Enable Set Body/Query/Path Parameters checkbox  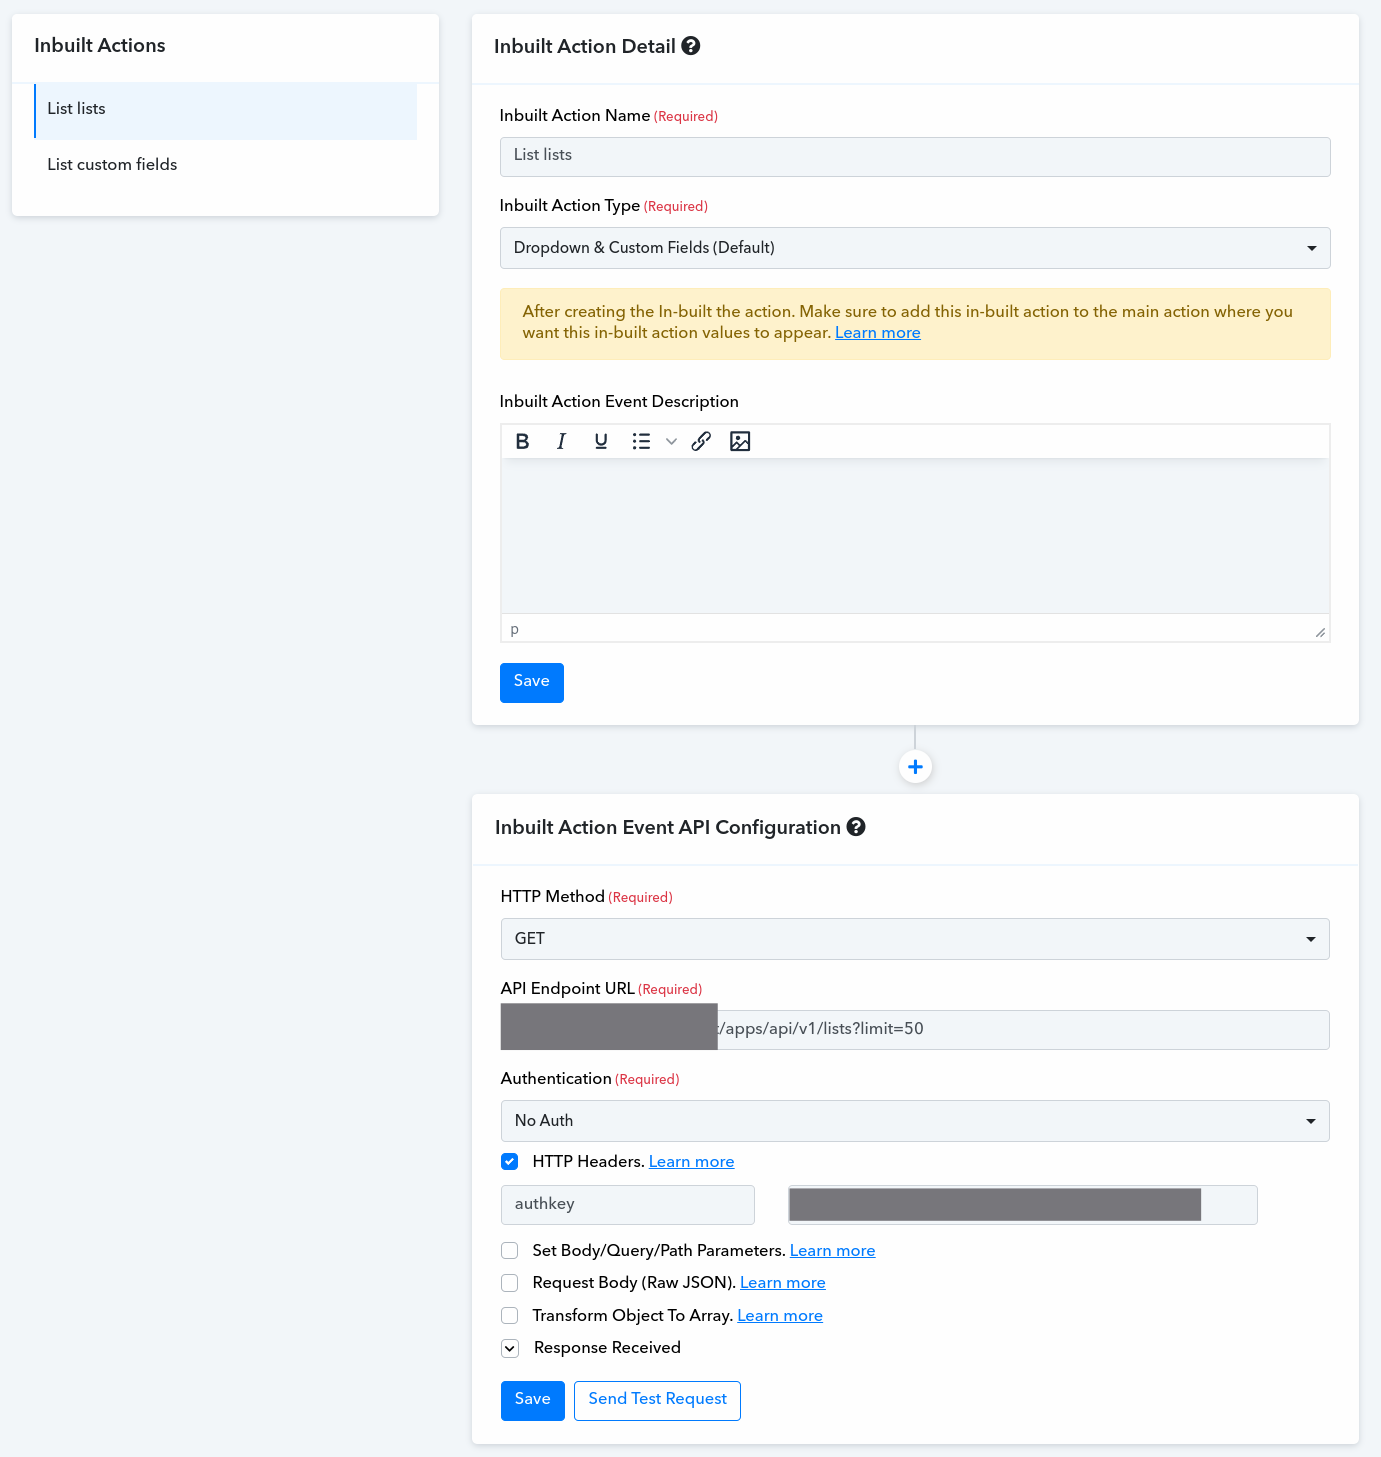coord(510,1251)
